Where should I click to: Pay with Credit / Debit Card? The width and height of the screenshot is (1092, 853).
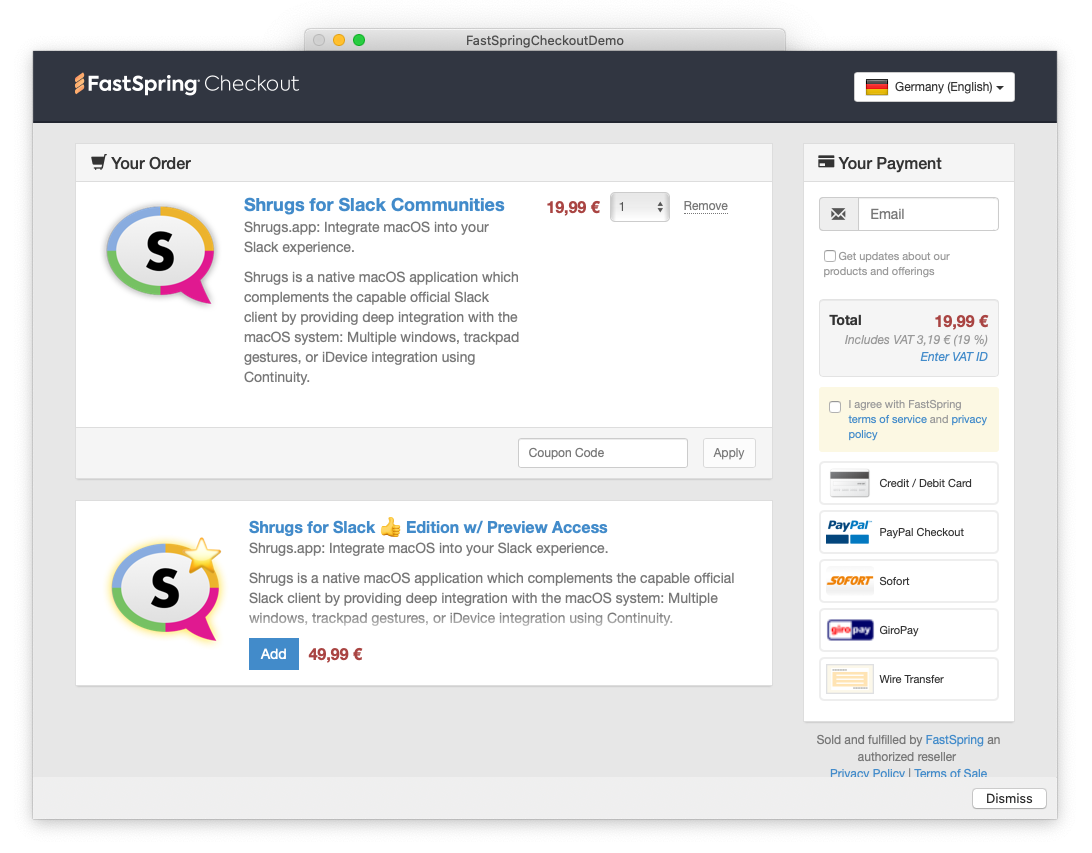[909, 483]
